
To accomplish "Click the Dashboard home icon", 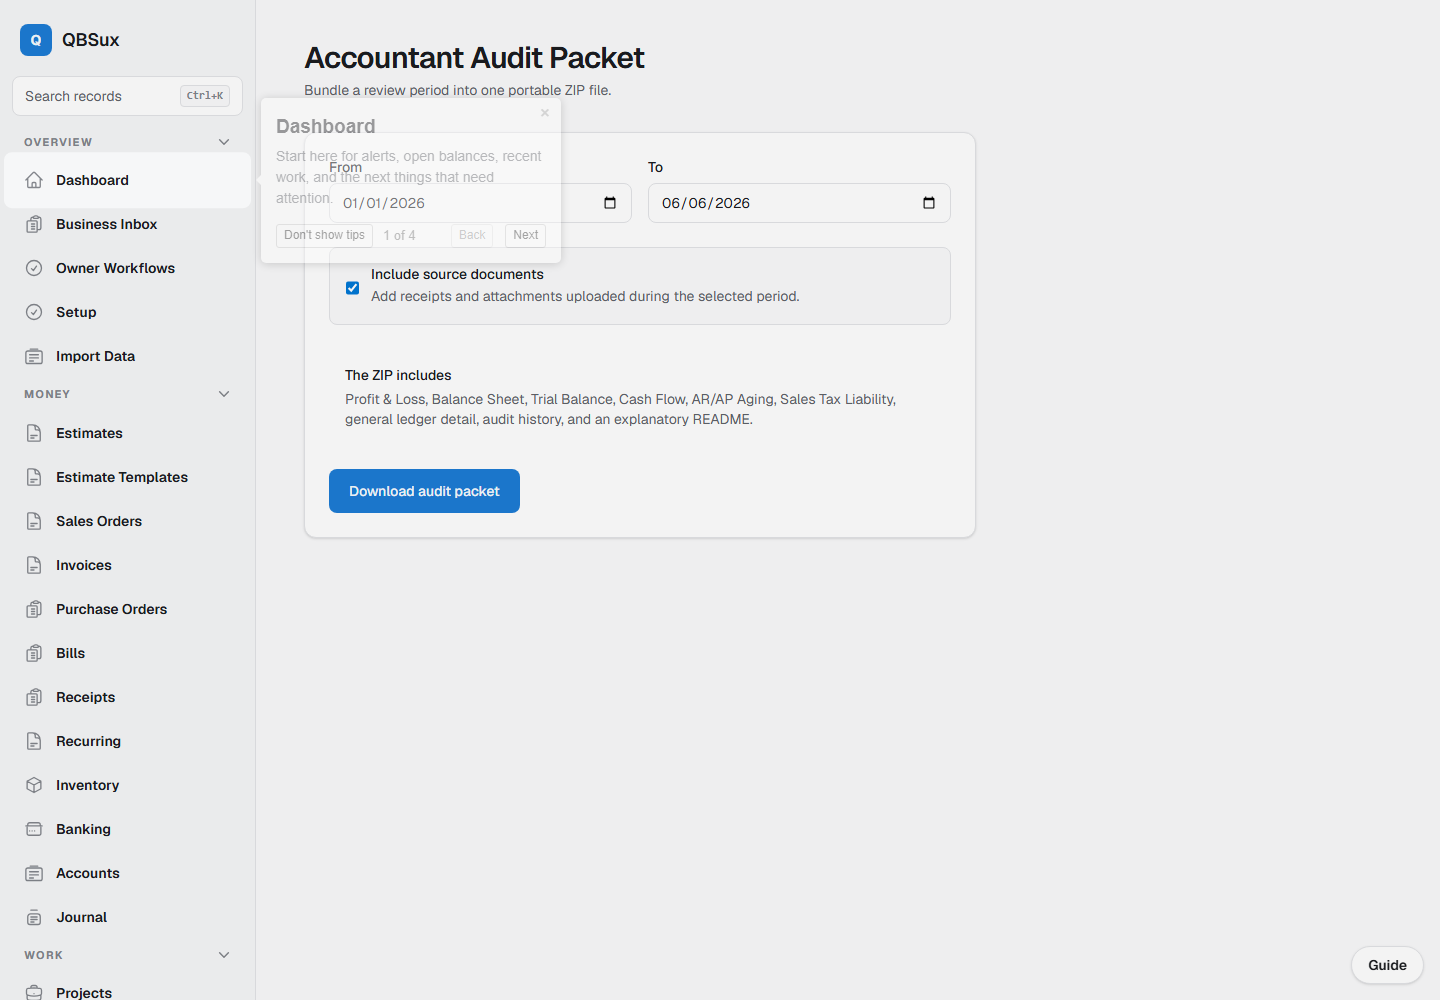I will point(34,180).
